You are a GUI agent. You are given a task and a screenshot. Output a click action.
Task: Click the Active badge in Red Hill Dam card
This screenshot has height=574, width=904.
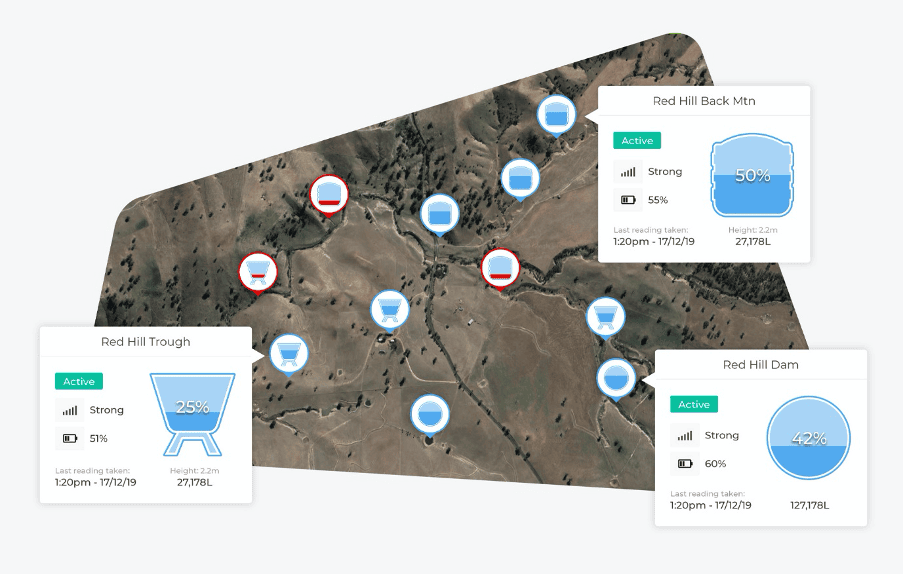click(694, 405)
